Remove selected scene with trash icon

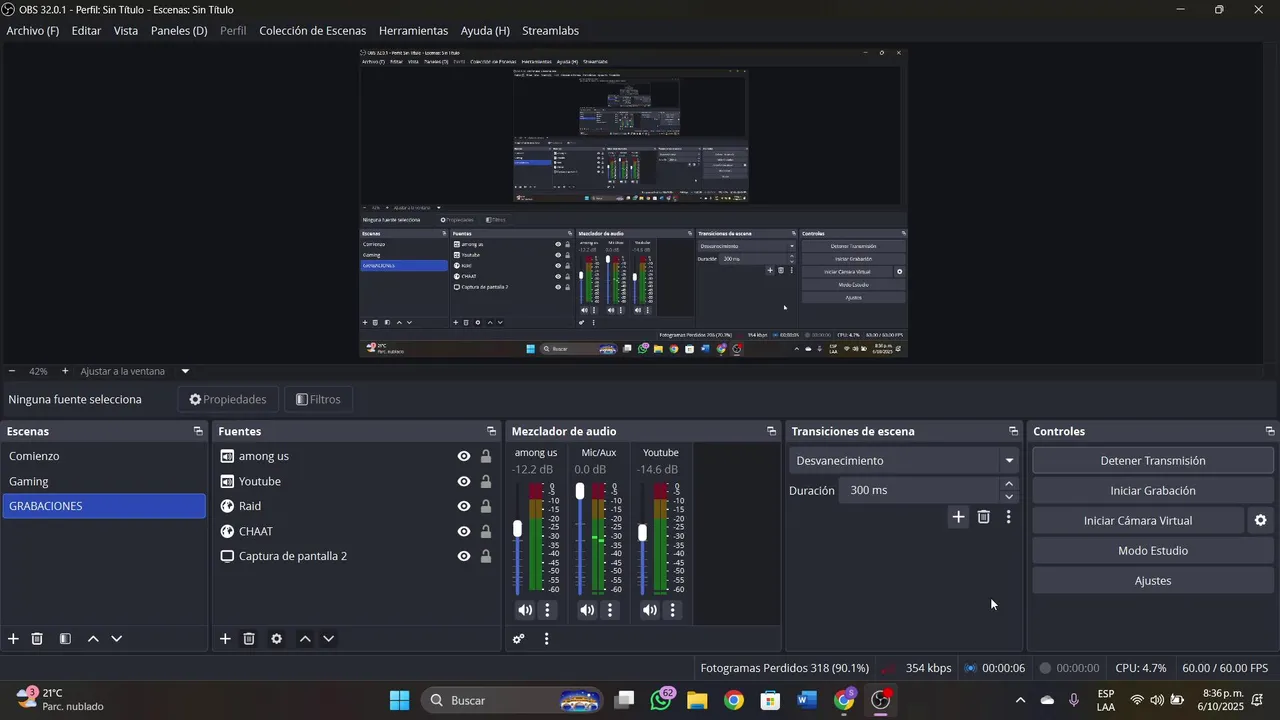(37, 639)
